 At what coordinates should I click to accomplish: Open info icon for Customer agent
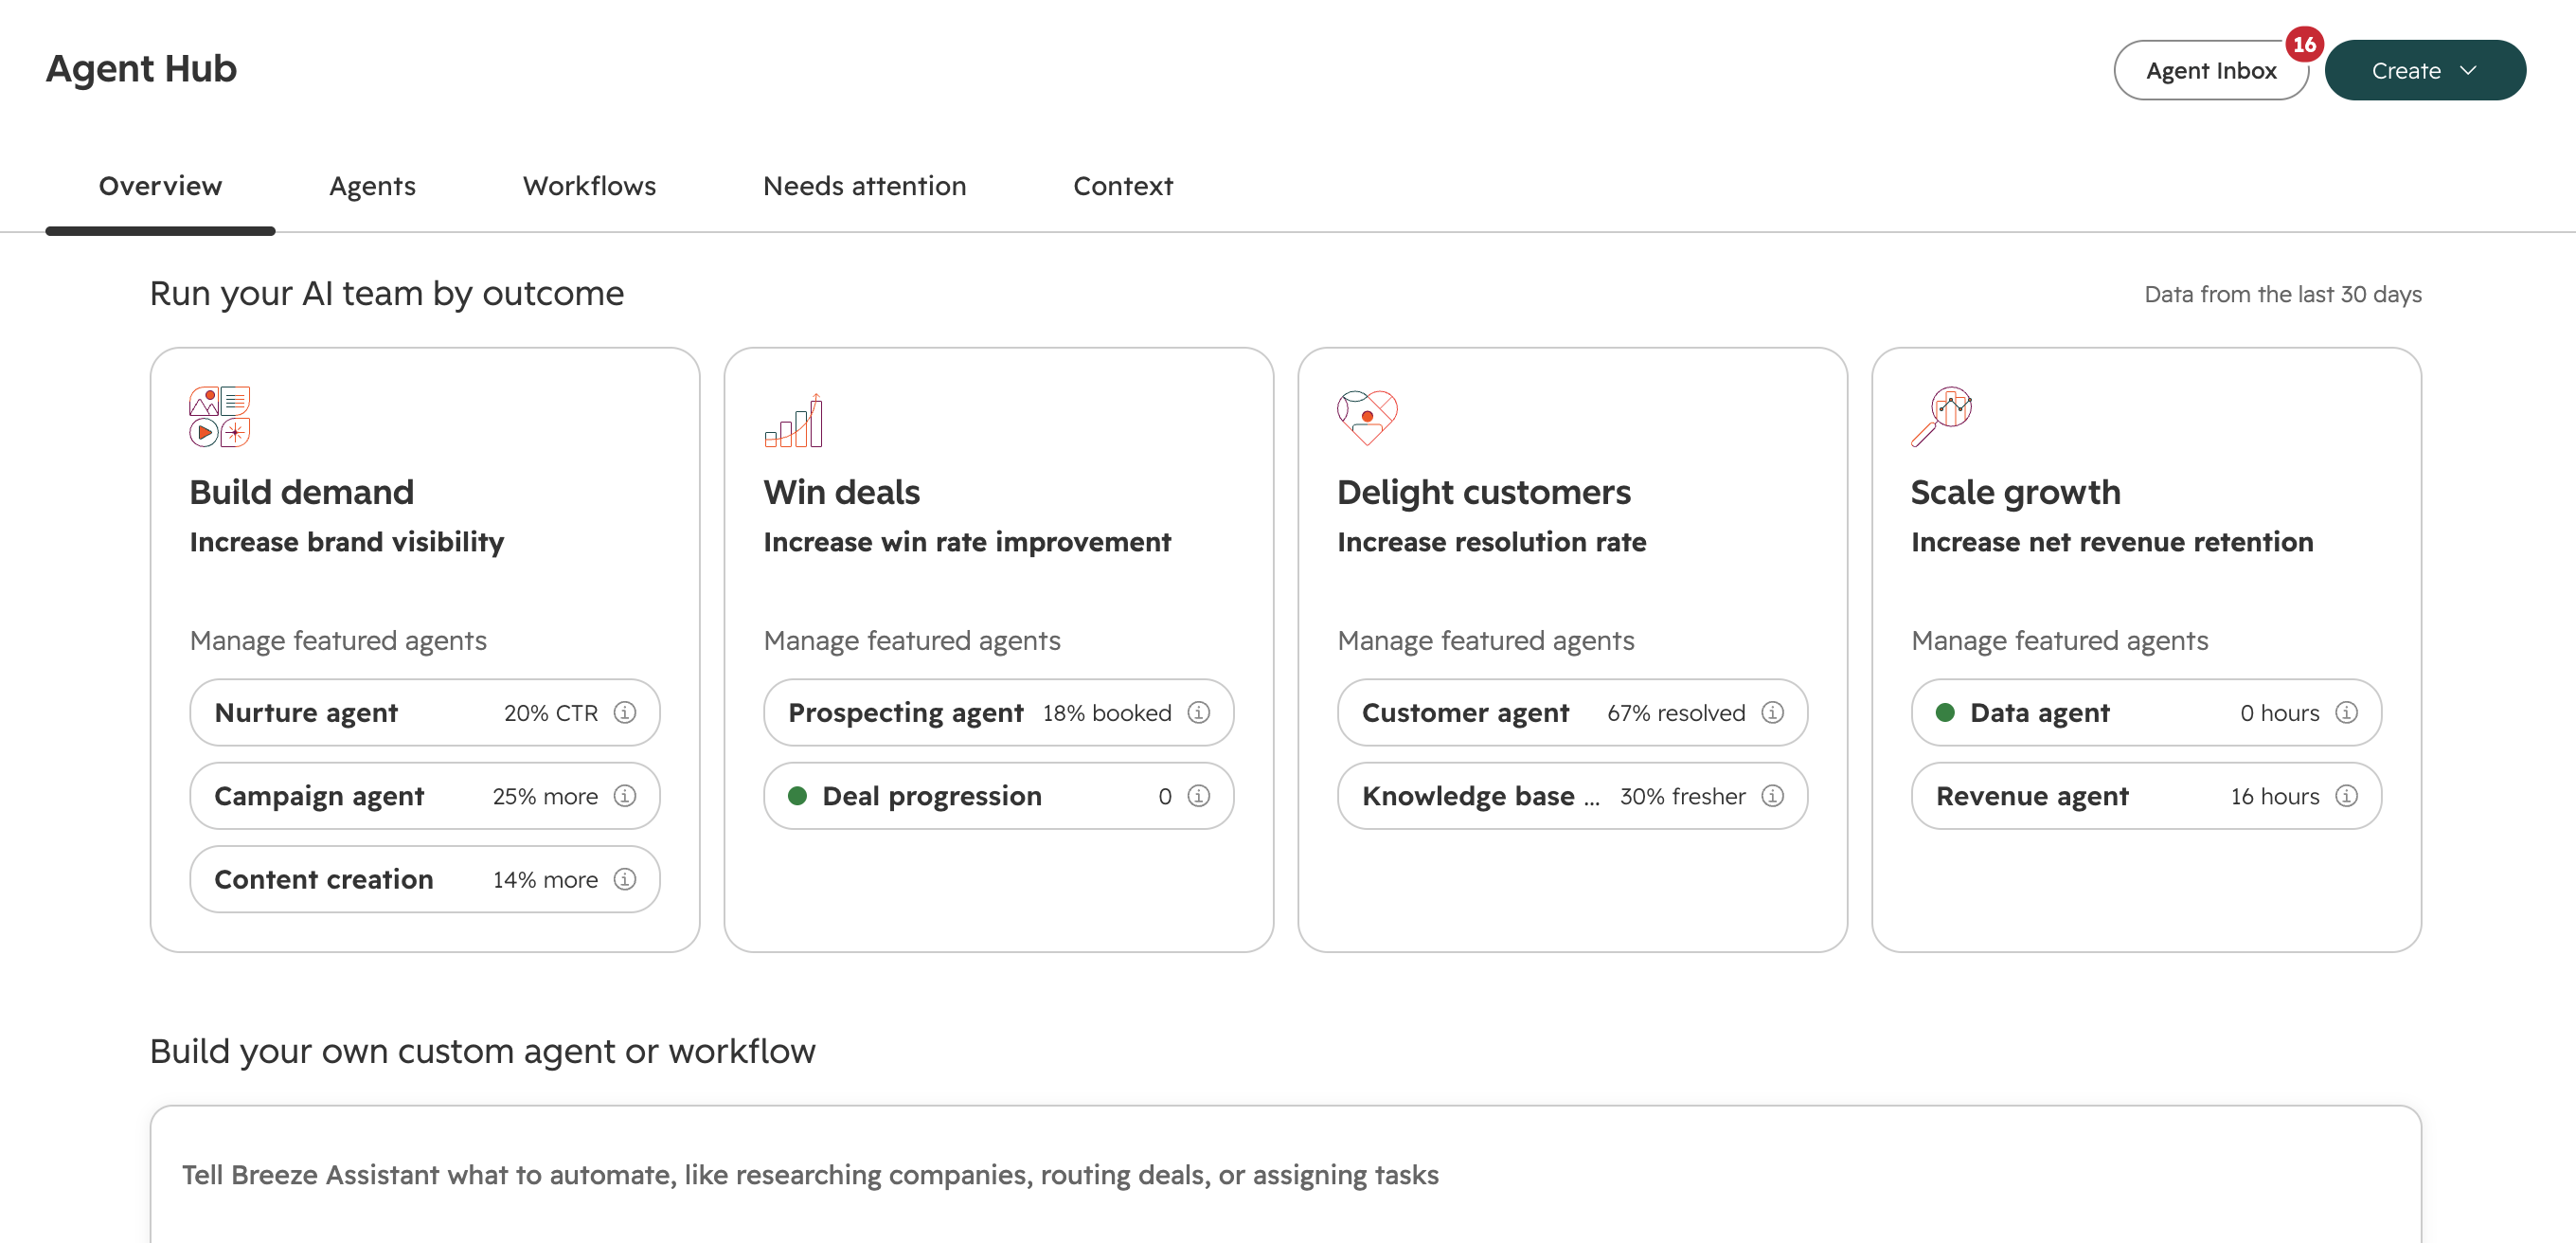pos(1773,712)
